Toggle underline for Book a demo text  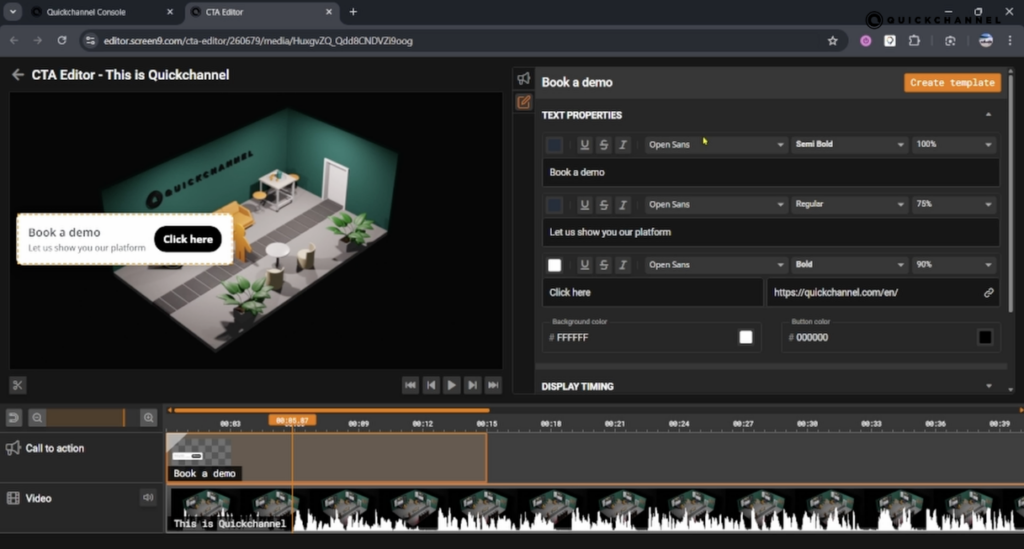584,144
